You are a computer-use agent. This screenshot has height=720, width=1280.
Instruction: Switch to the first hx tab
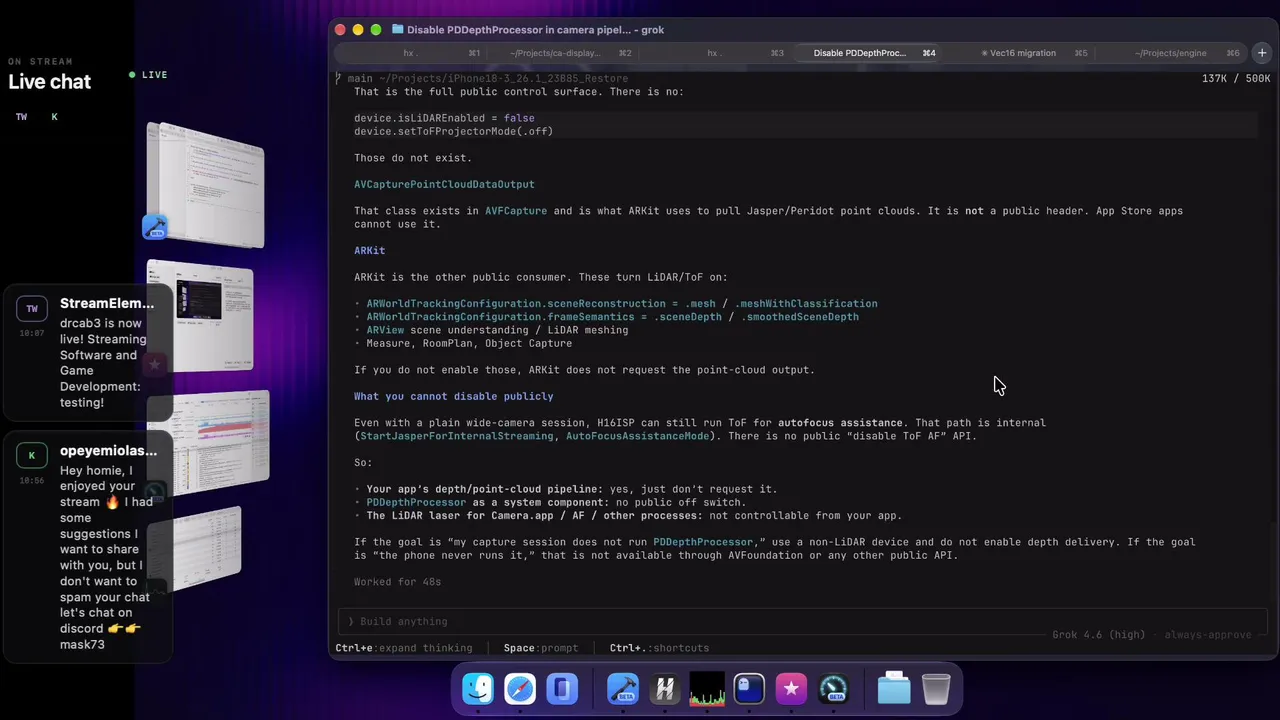tap(409, 53)
